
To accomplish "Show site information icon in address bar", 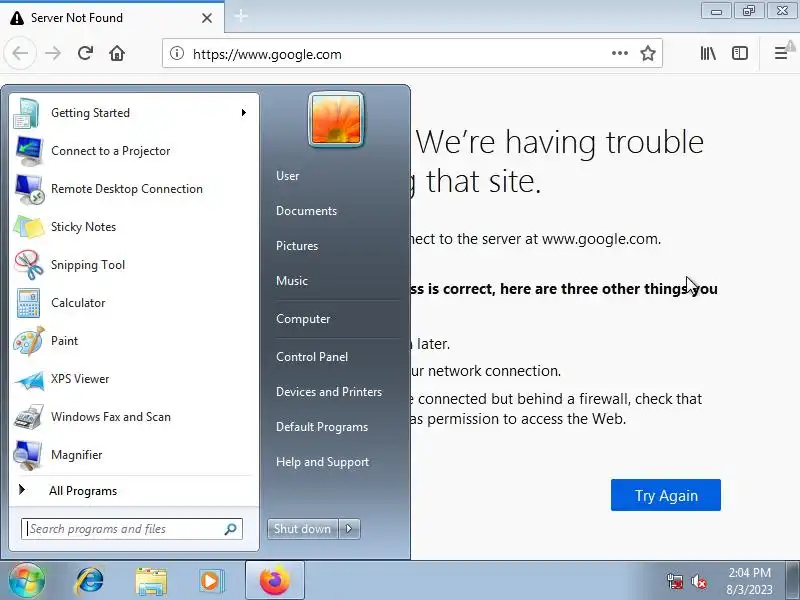I will click(x=177, y=53).
